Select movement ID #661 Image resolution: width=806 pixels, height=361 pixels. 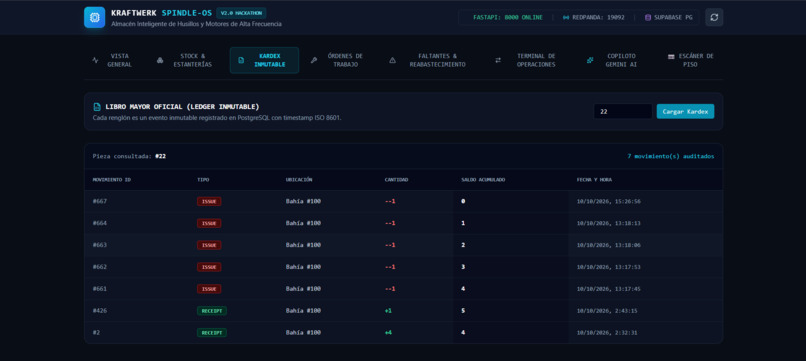pyautogui.click(x=100, y=289)
